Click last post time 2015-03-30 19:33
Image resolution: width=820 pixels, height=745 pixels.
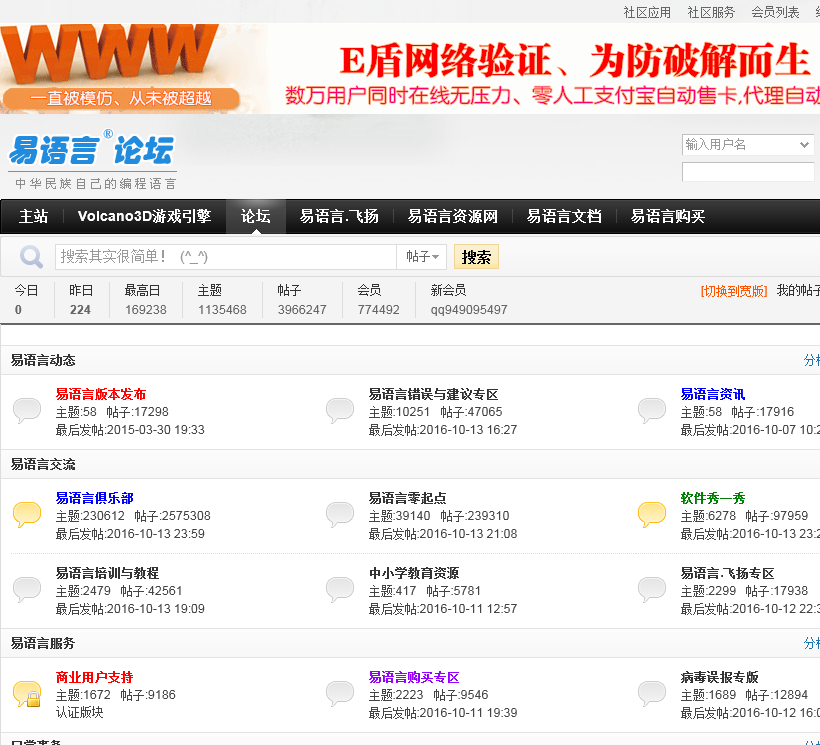point(156,430)
